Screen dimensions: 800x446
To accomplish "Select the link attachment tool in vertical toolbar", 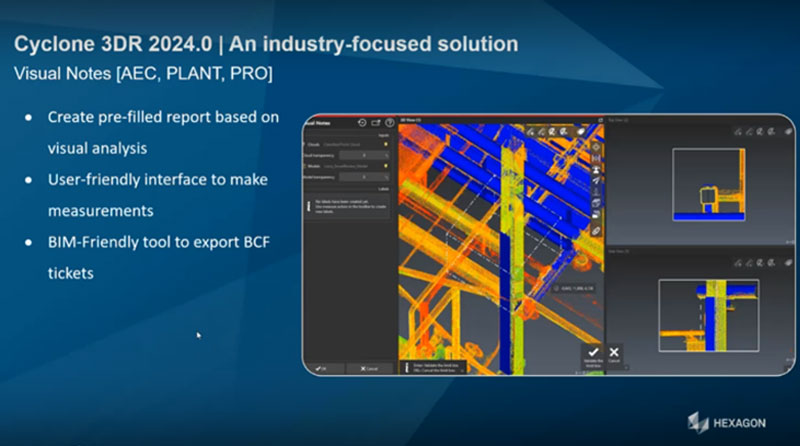I will 596,231.
